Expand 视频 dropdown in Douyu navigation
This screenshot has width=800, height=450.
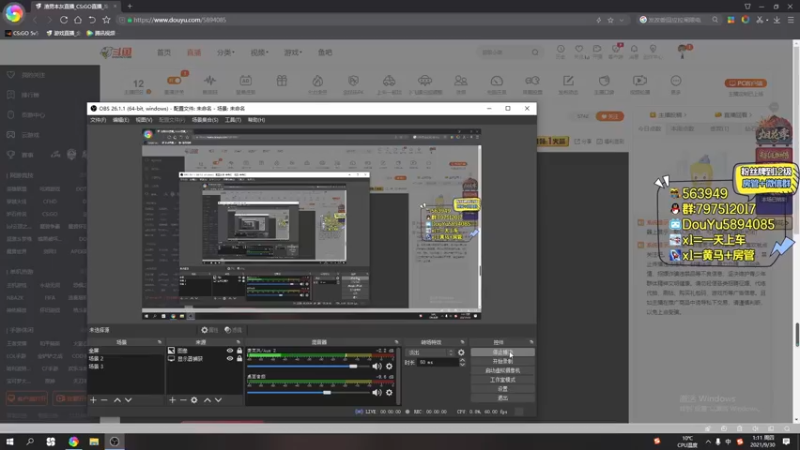[259, 53]
